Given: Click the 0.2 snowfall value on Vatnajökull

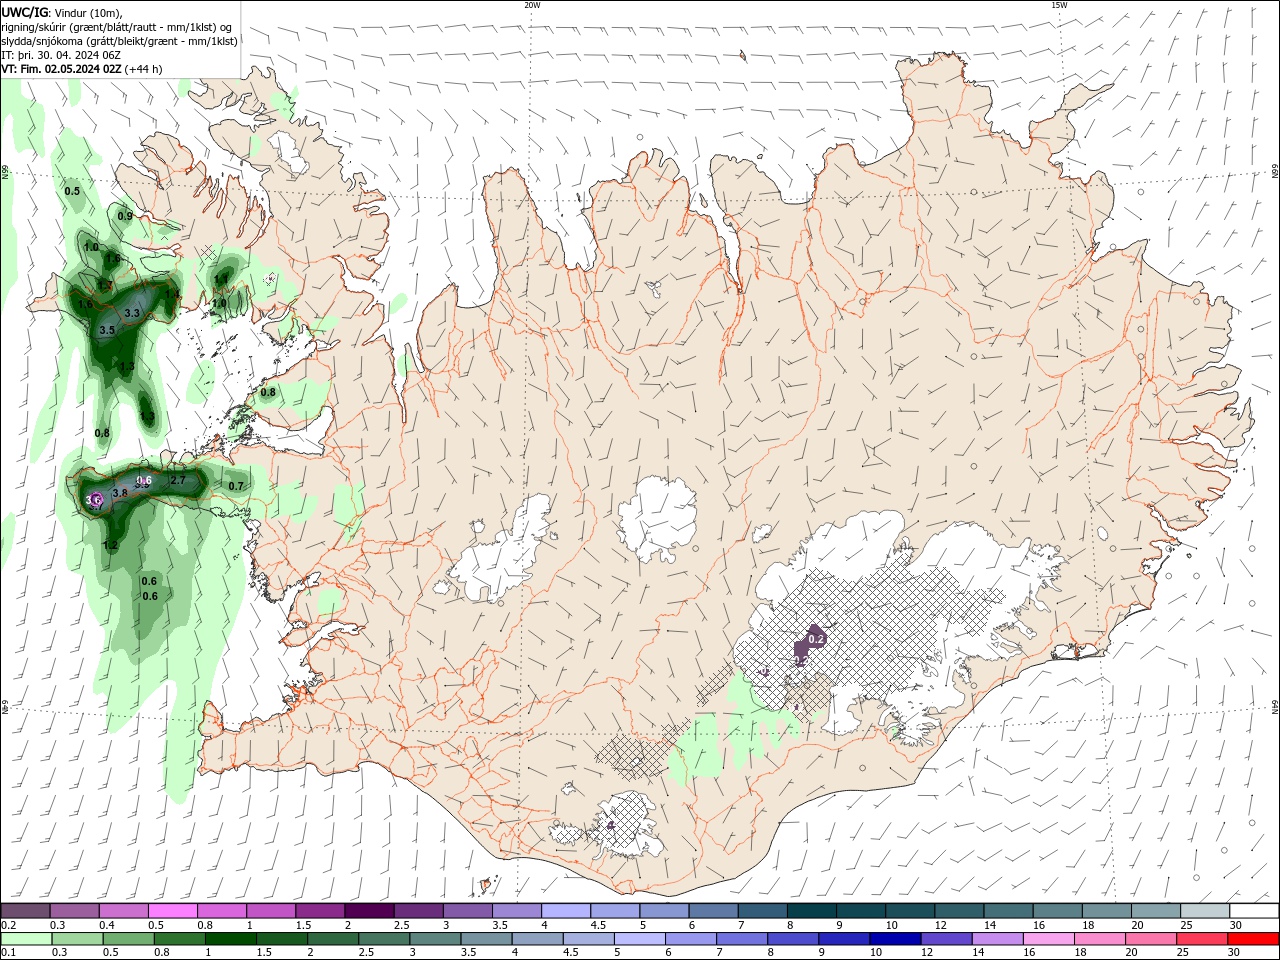Looking at the screenshot, I should coord(816,639).
